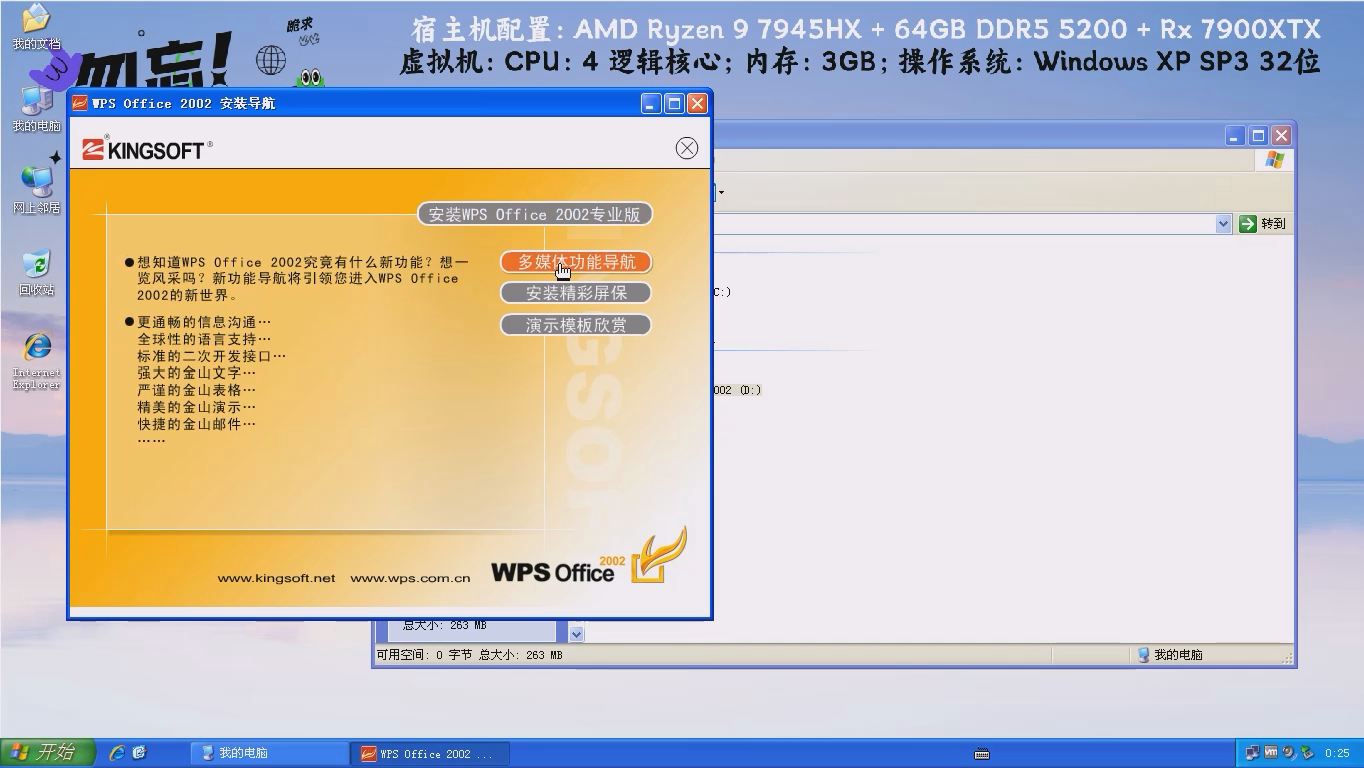Click the keyboard icon on the taskbar

pyautogui.click(x=981, y=753)
